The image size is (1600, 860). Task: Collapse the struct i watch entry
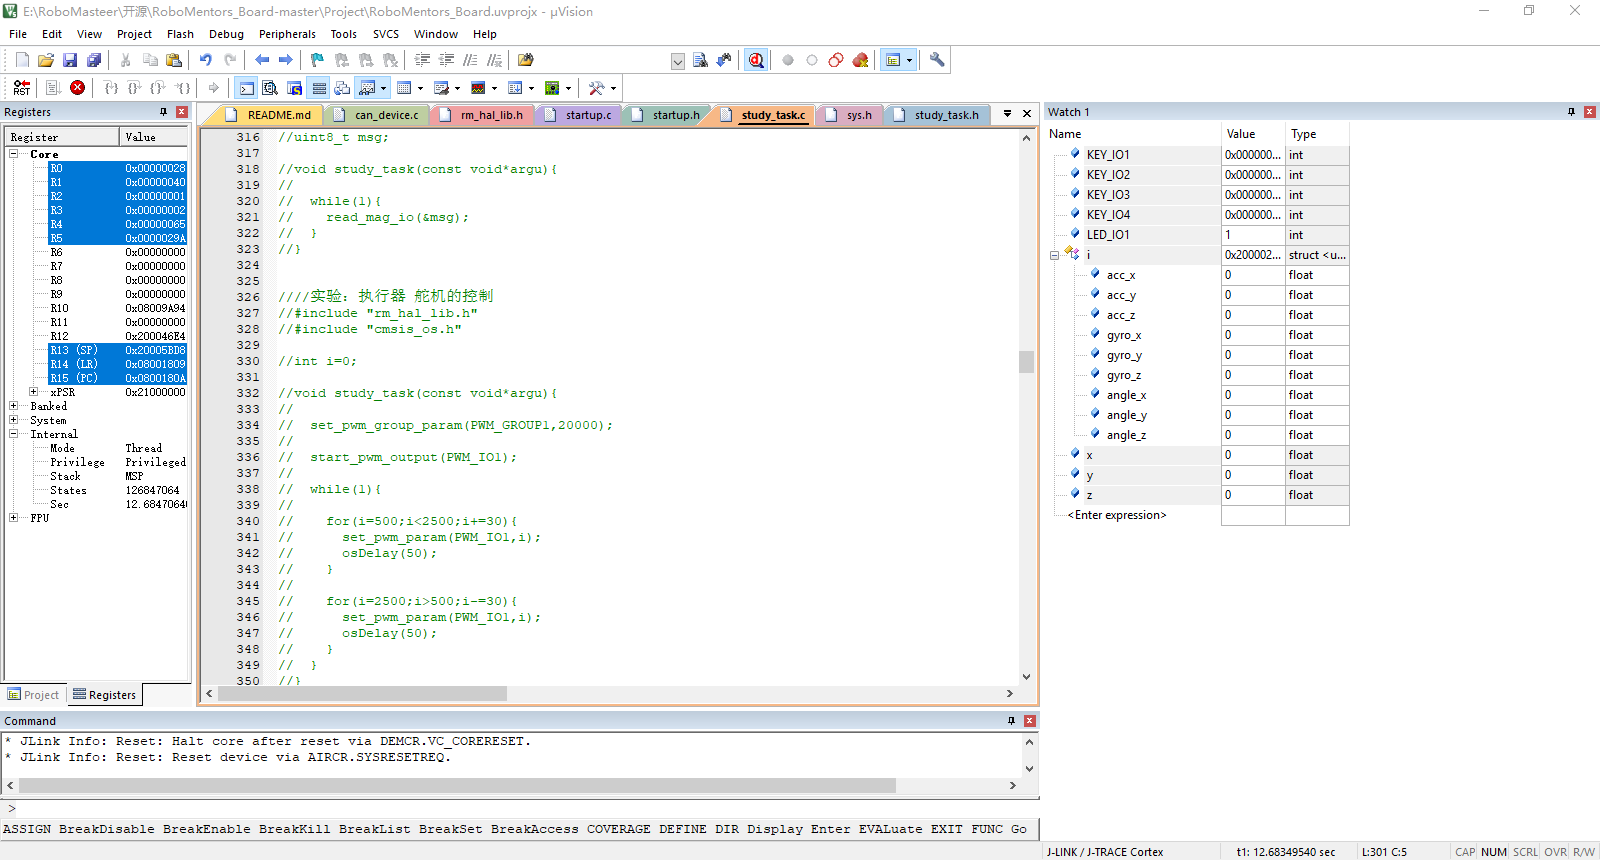click(x=1054, y=255)
